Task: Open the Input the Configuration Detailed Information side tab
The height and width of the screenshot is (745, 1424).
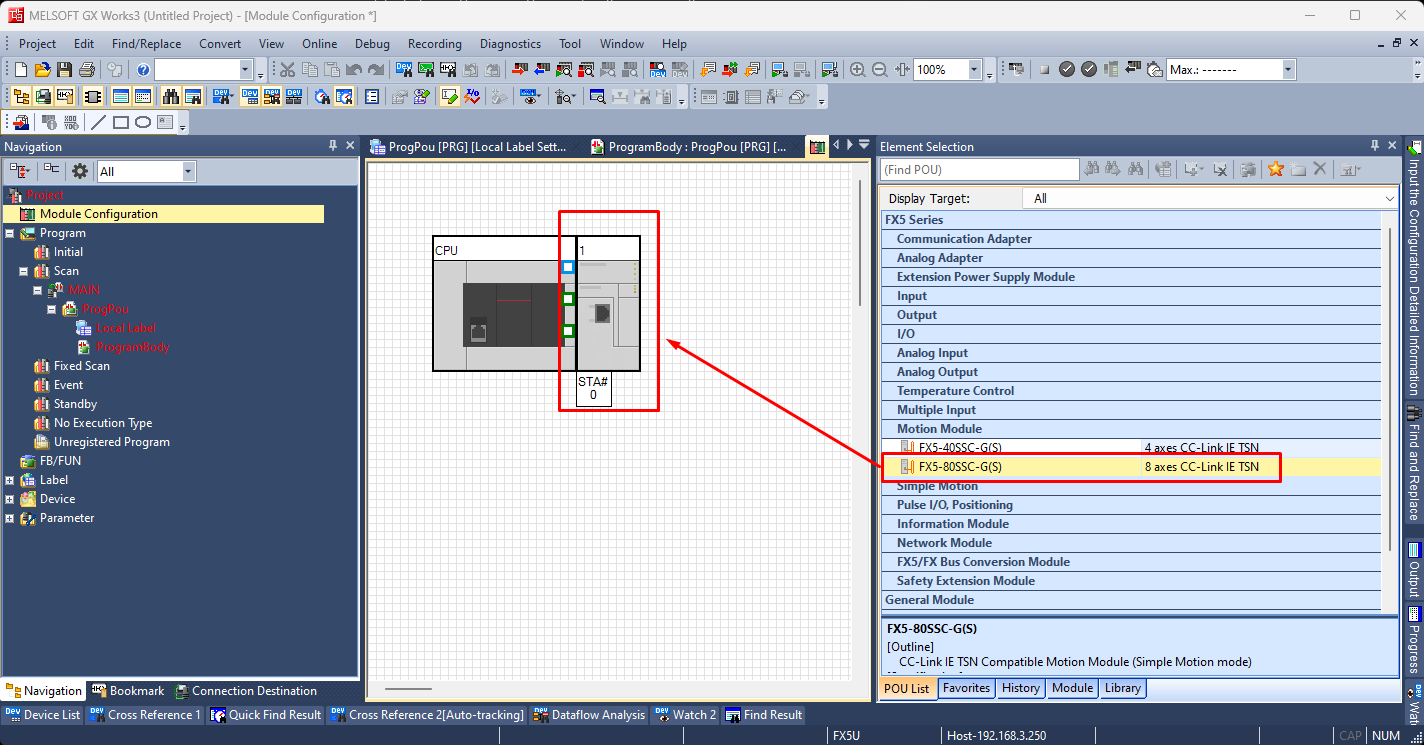Action: 1414,266
